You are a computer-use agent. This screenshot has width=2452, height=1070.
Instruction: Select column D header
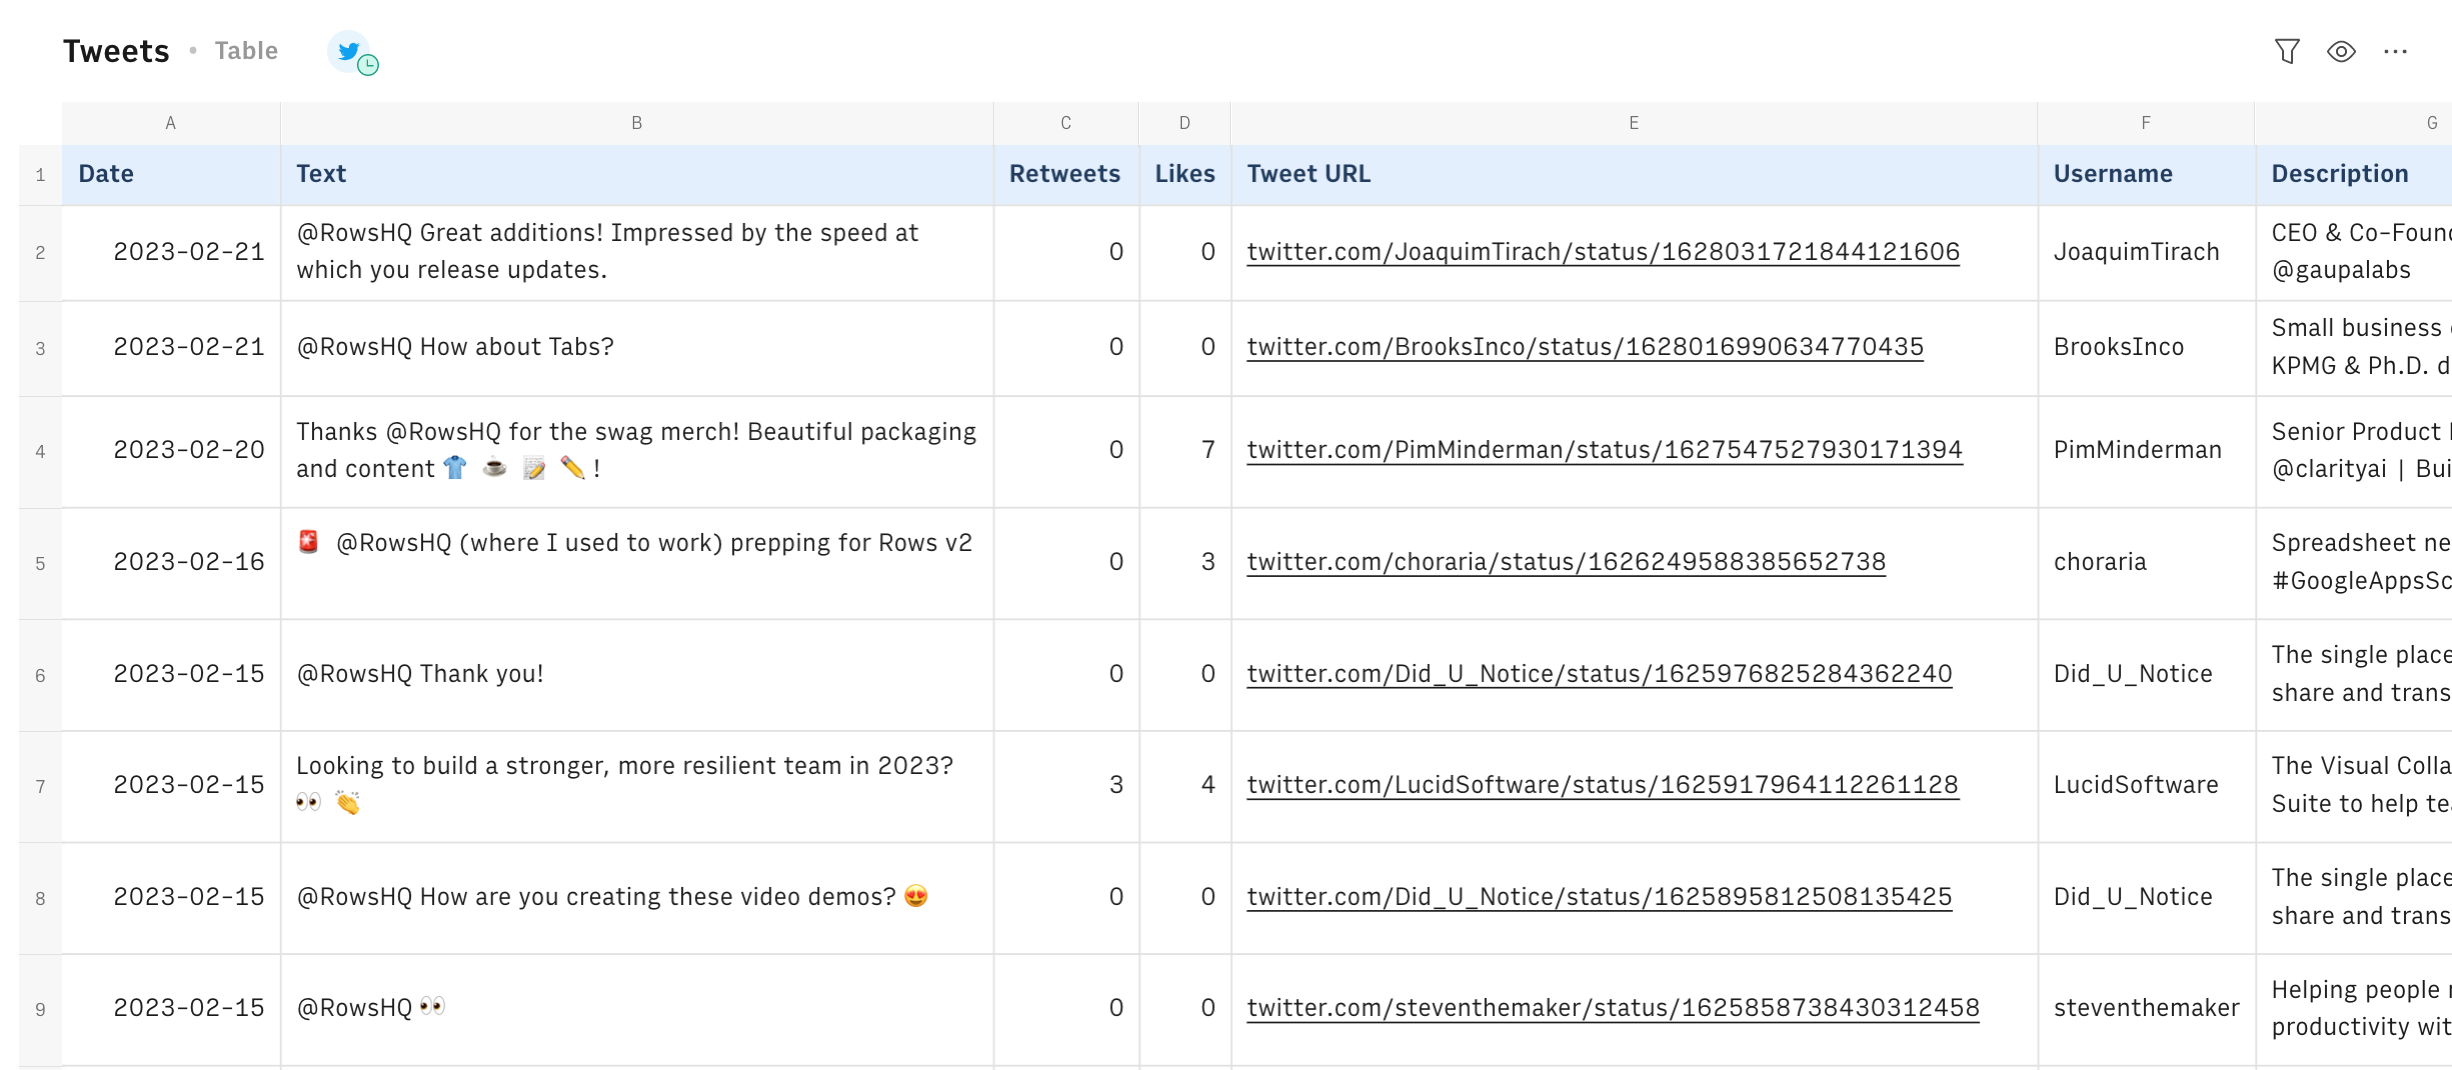coord(1185,123)
